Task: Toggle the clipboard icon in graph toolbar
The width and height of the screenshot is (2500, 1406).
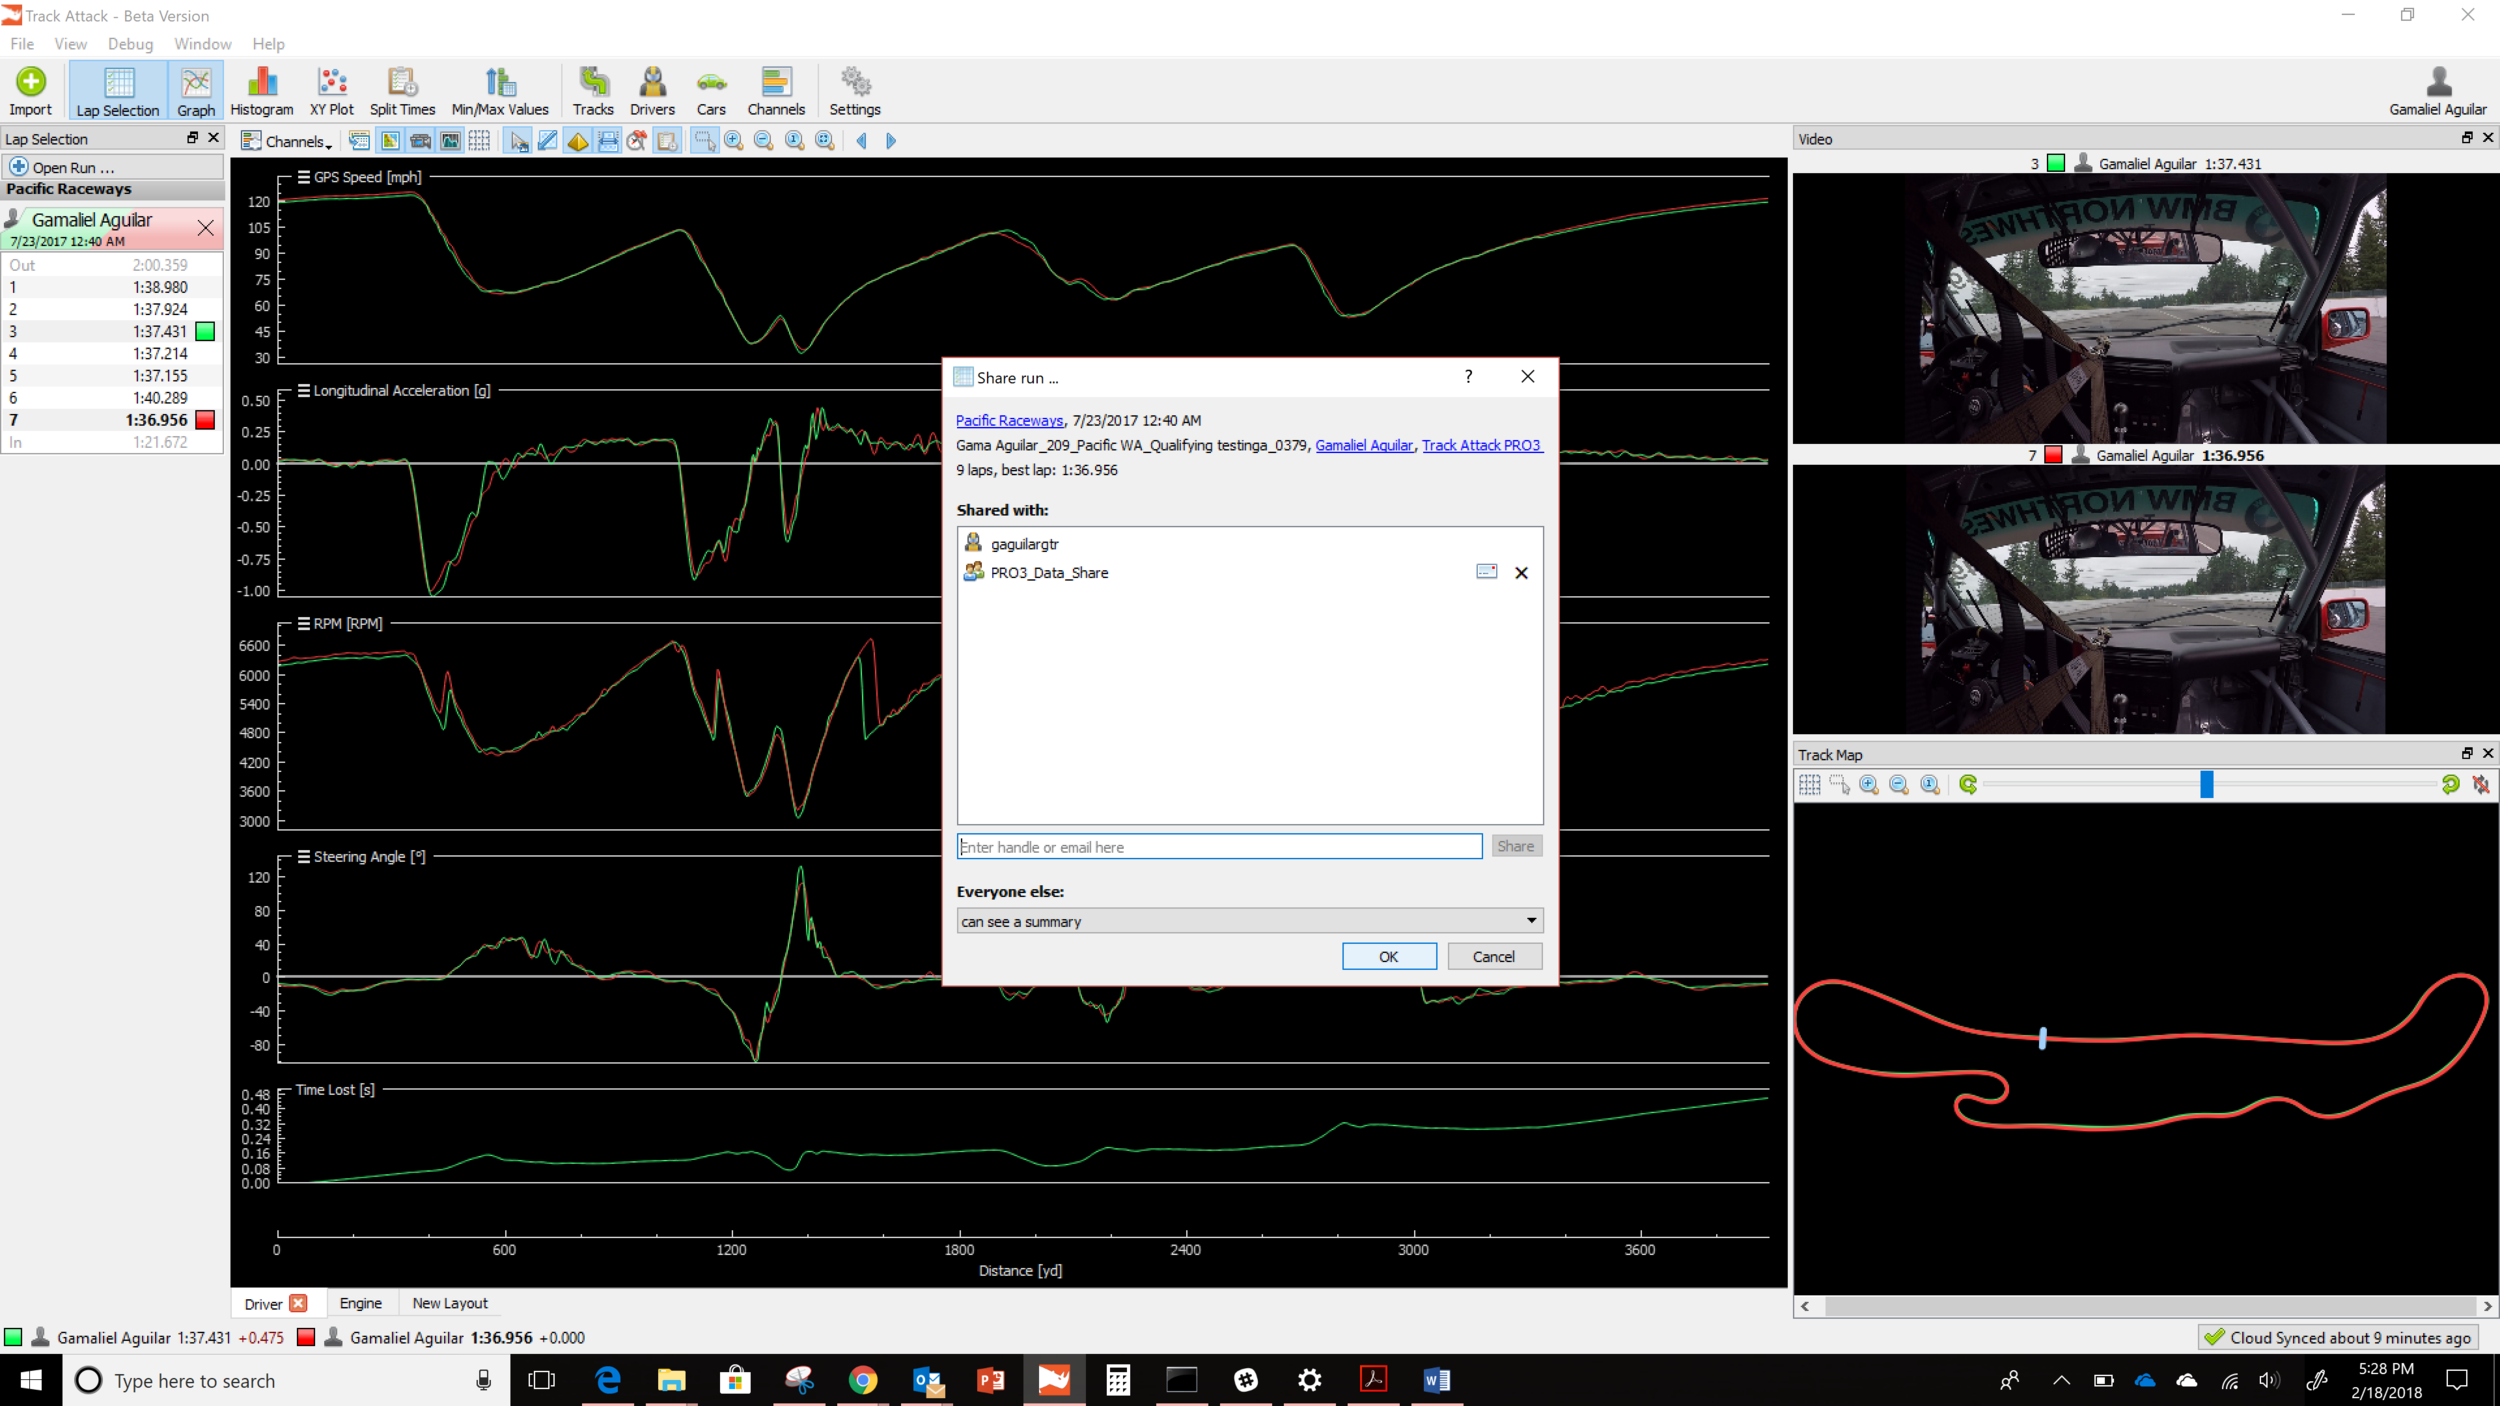Action: tap(667, 141)
